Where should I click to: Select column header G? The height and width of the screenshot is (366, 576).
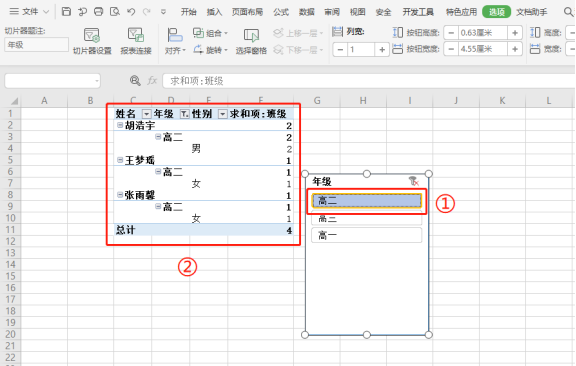tap(317, 101)
